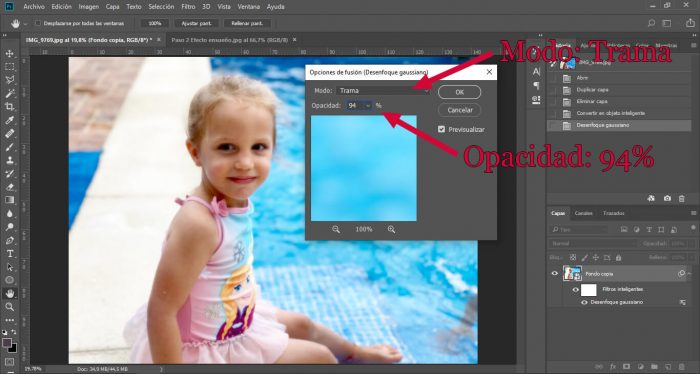The image size is (700, 374).
Task: Open the Hand tool preset dropdown
Action: point(25,23)
